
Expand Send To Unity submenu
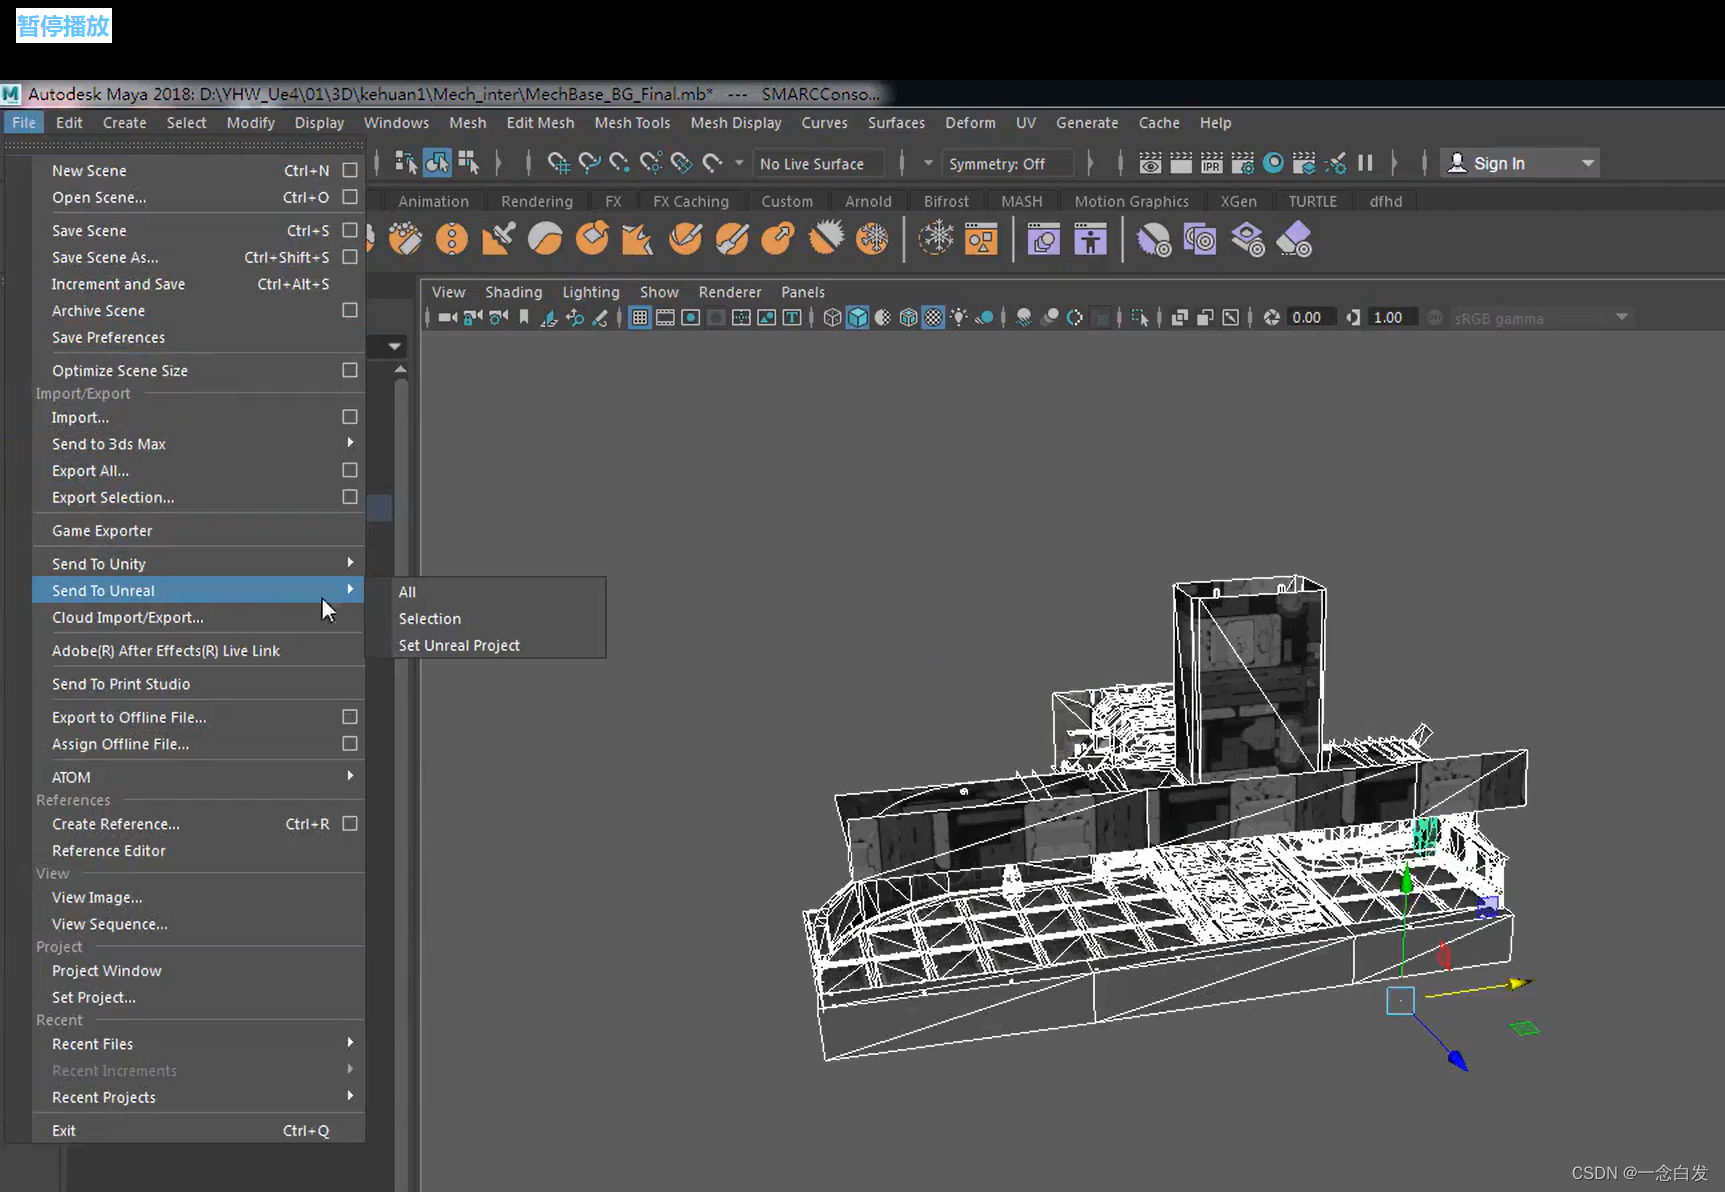(x=198, y=564)
